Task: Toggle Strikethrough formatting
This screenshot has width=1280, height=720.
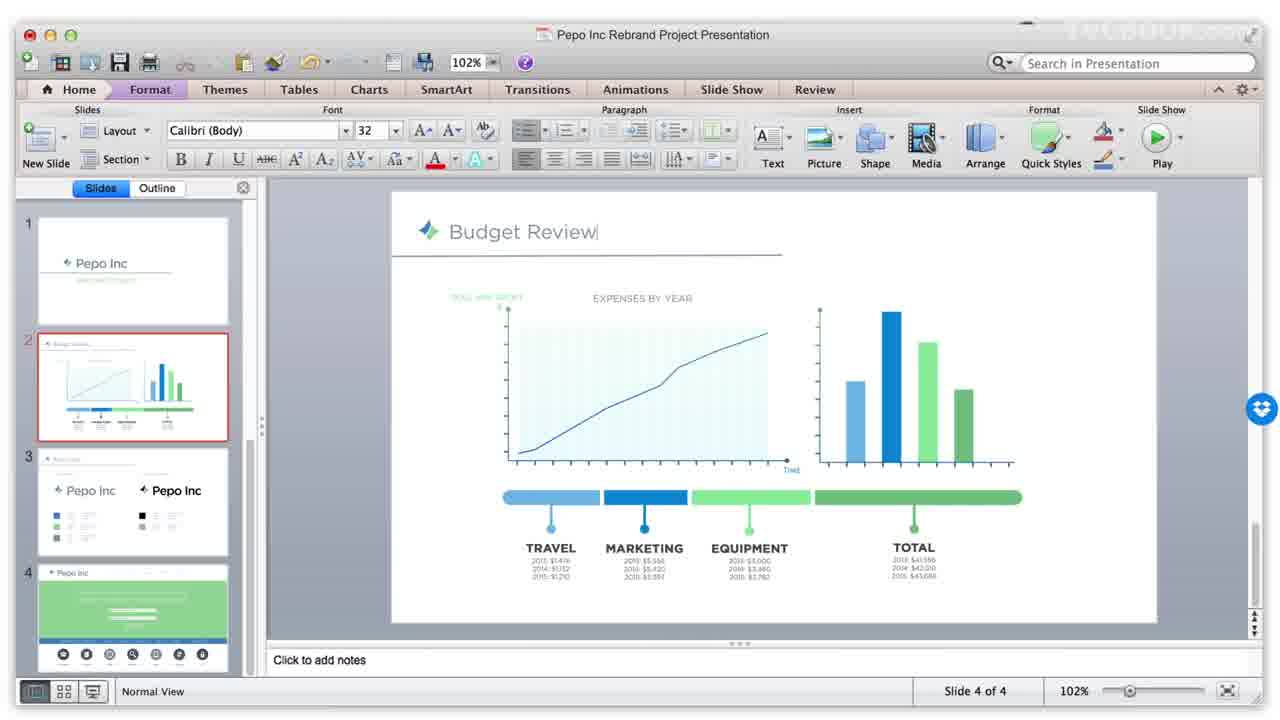Action: (x=266, y=159)
